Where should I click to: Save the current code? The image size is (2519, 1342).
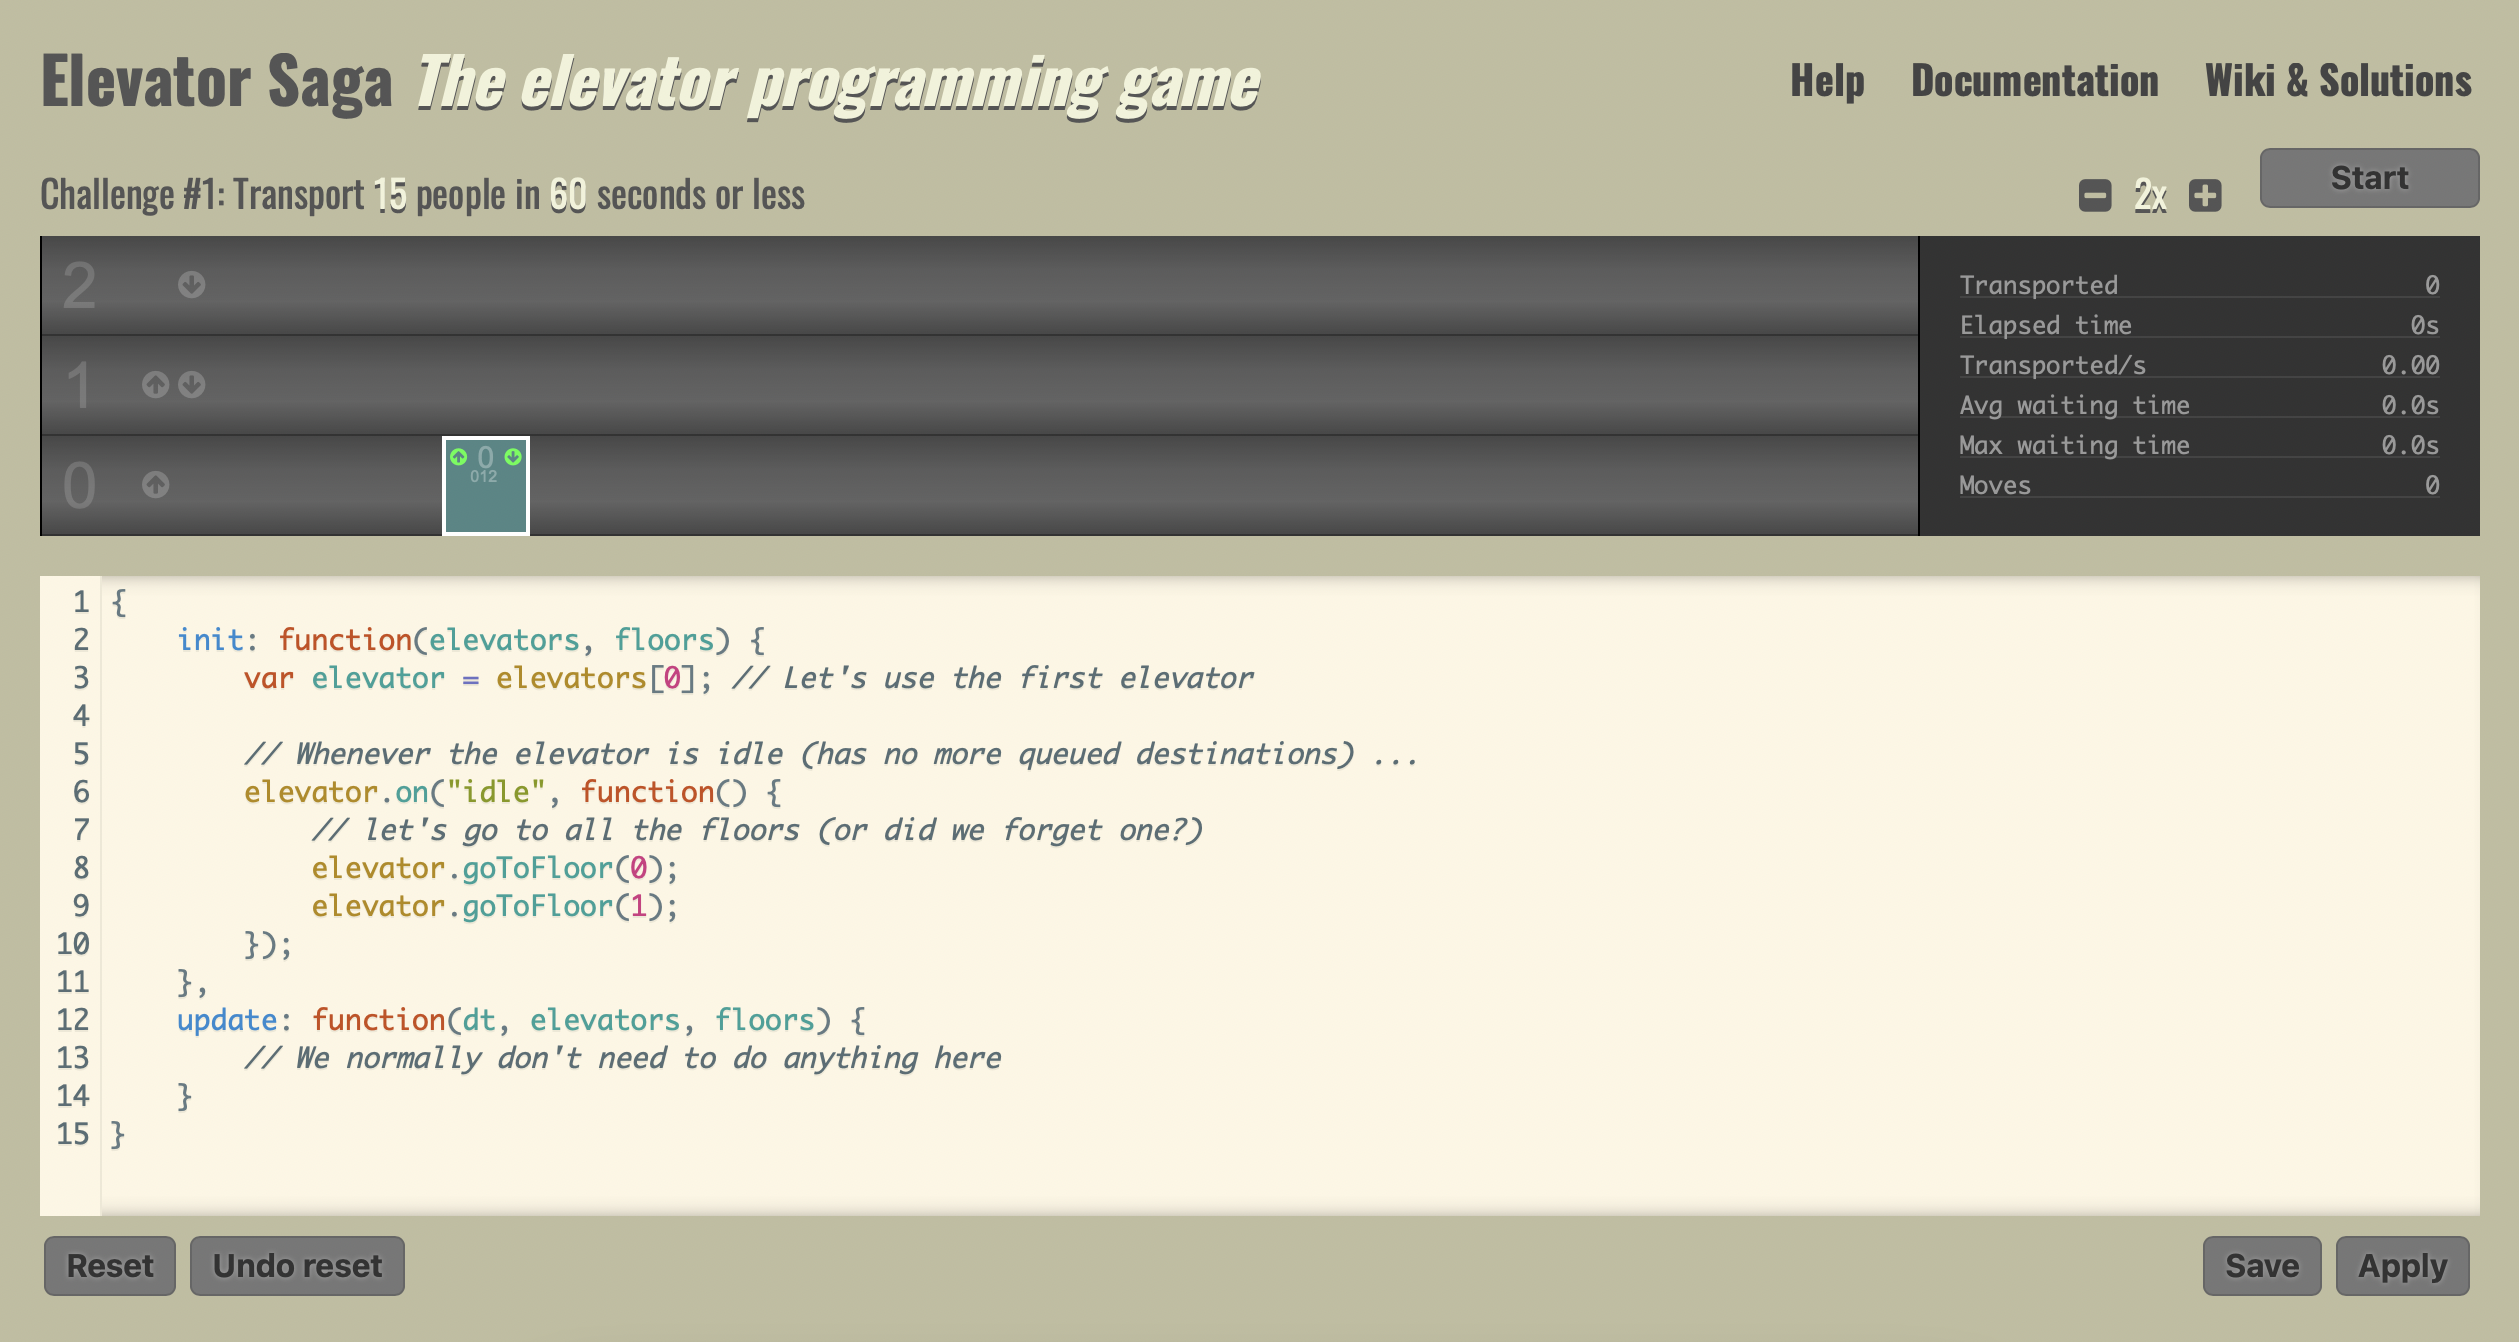coord(2262,1266)
